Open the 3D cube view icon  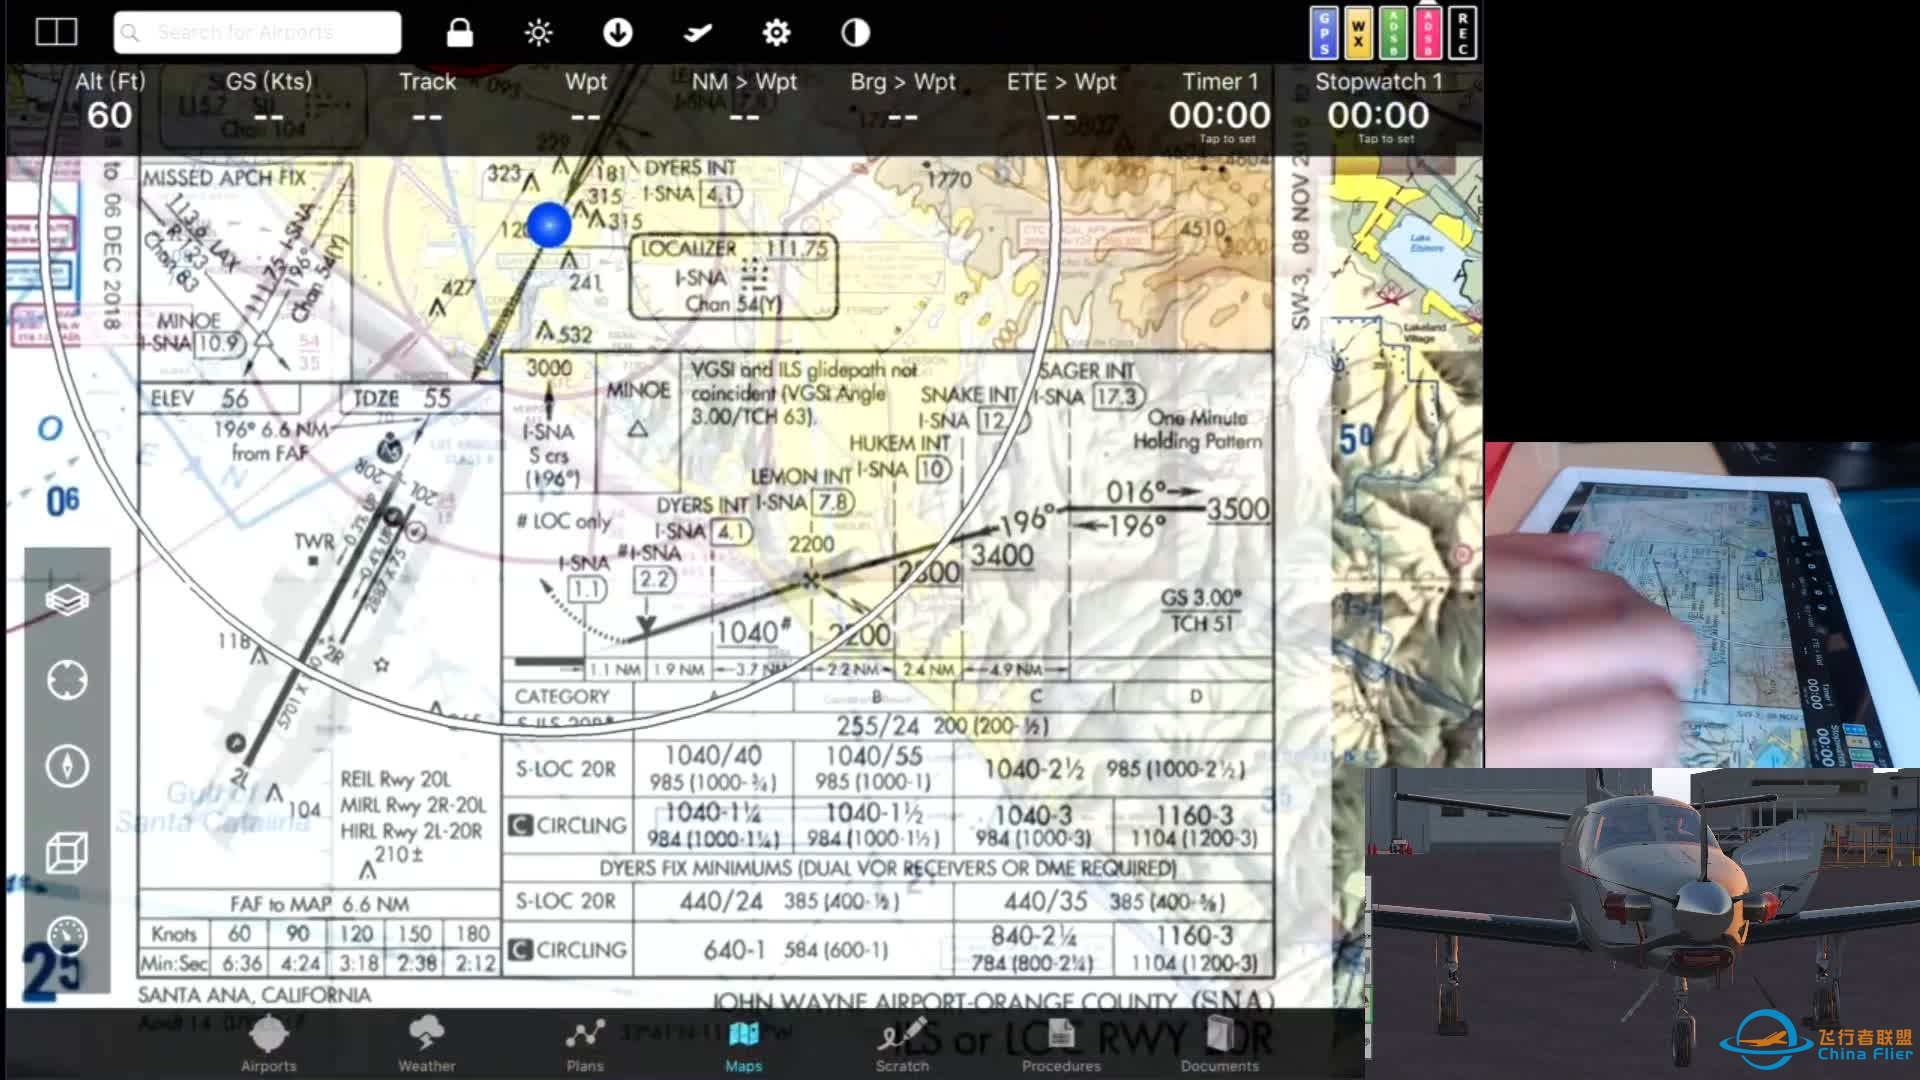click(69, 851)
